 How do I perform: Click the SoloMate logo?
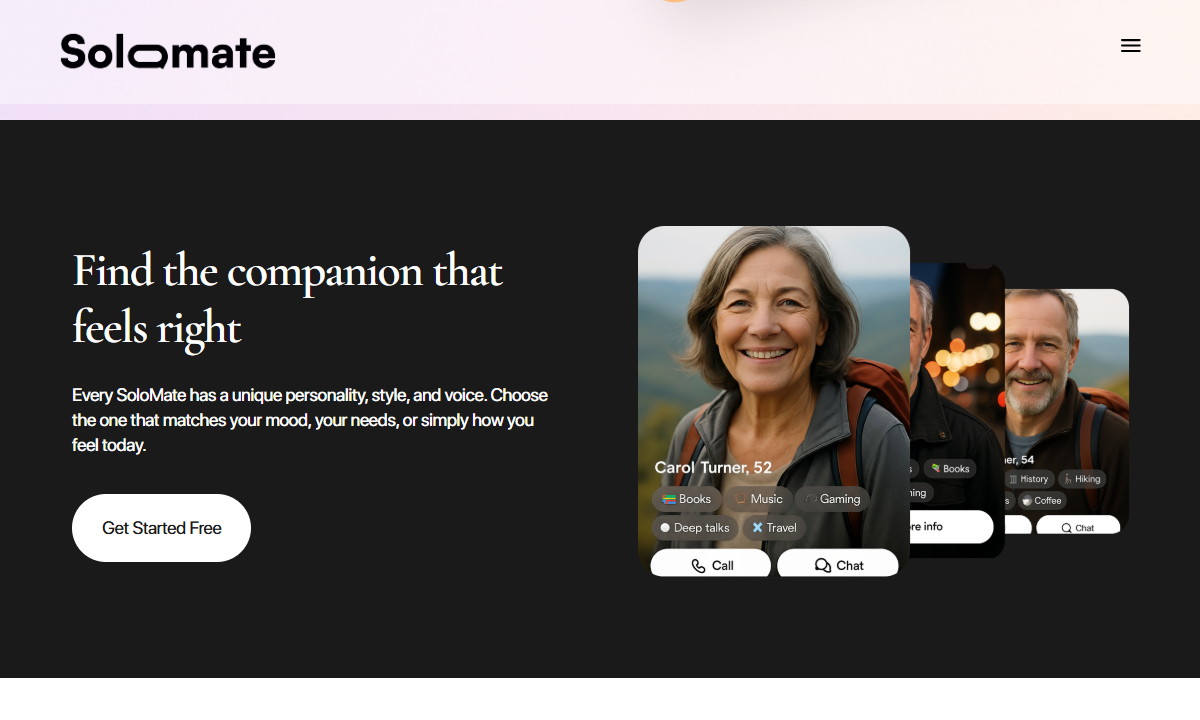(168, 51)
